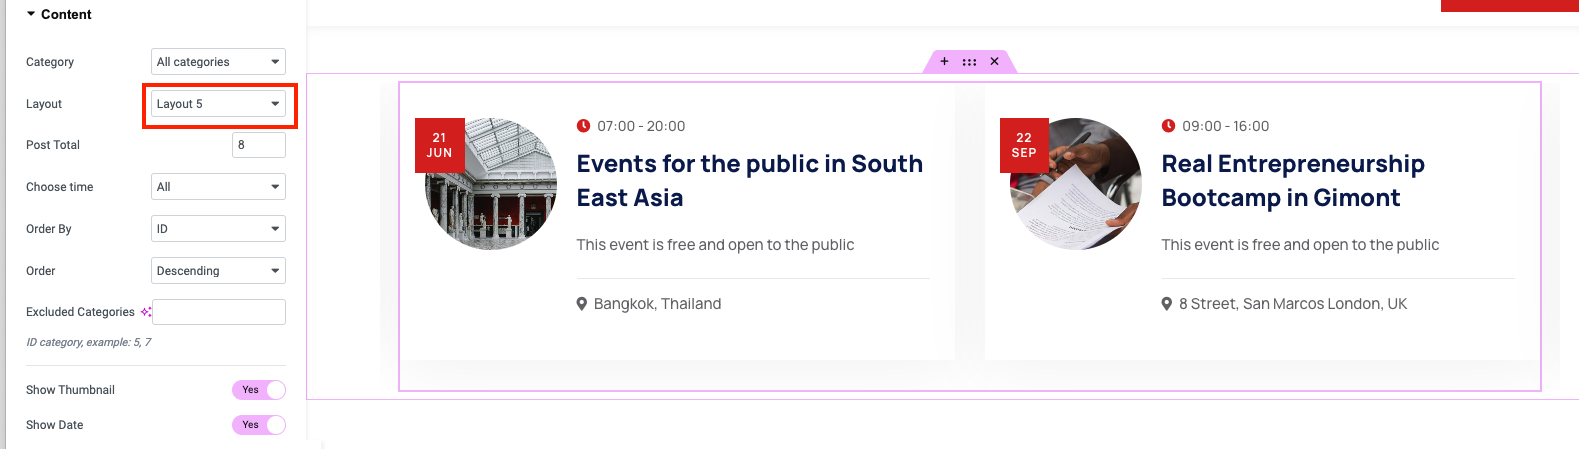This screenshot has height=449, width=1579.
Task: Open the Order By dropdown
Action: 218,229
